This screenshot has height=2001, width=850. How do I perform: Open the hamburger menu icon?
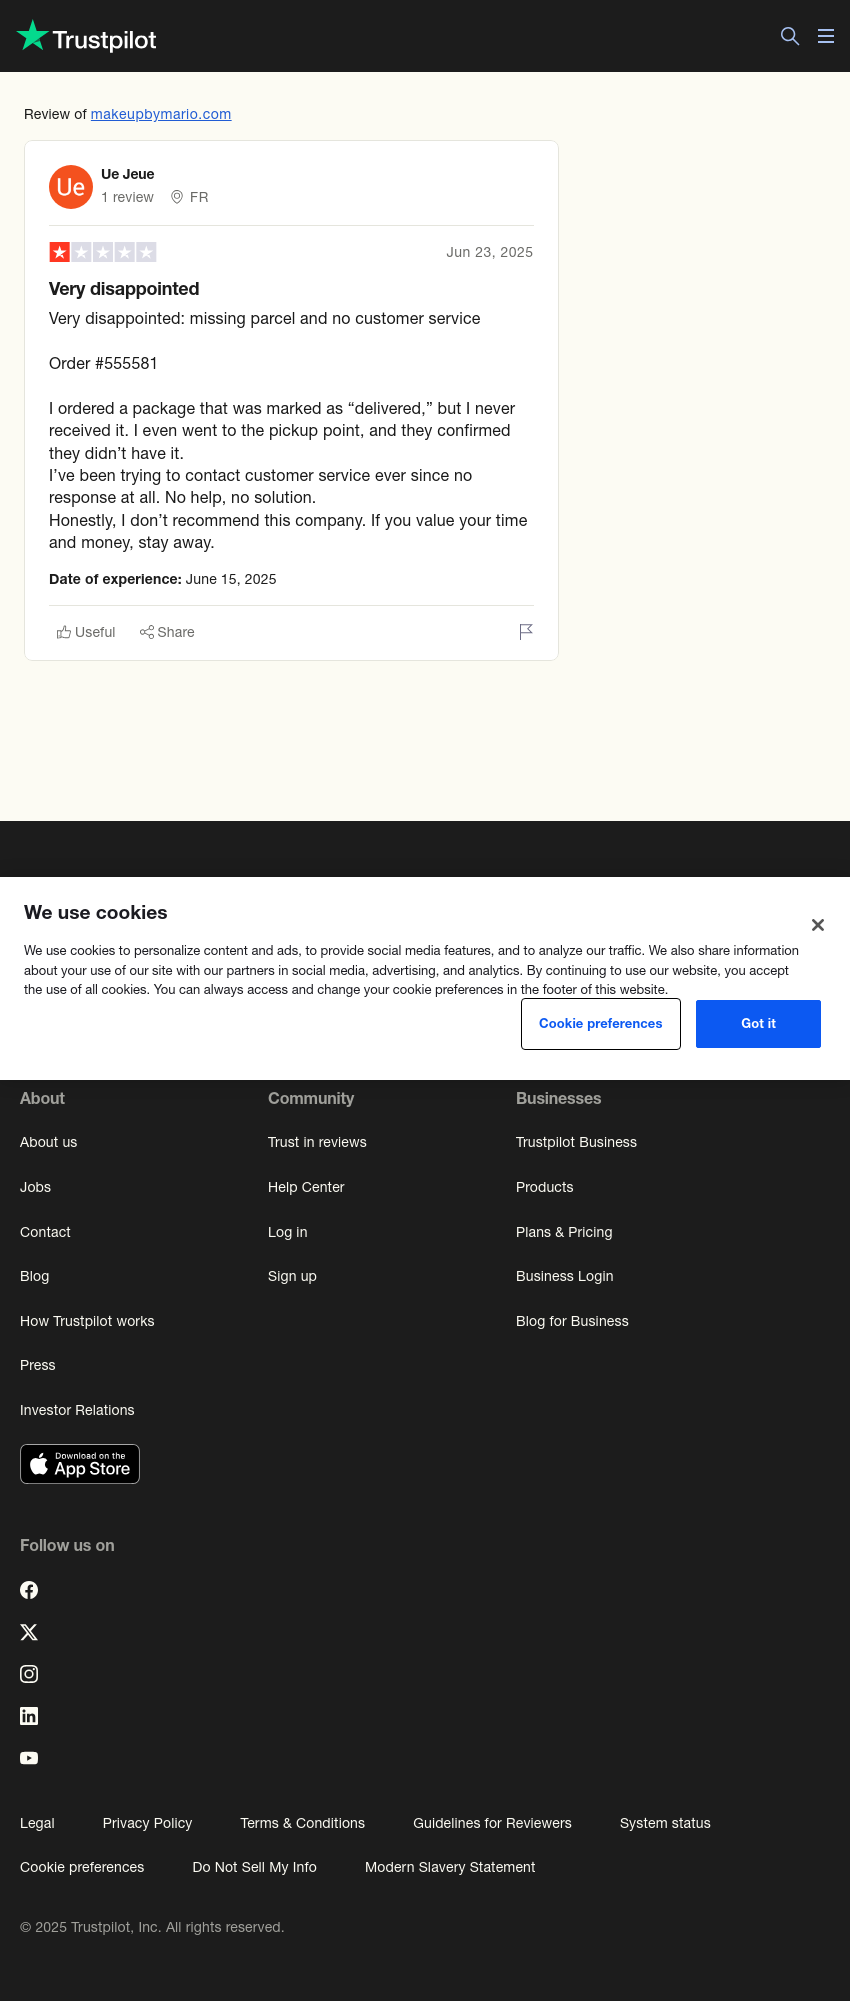(x=826, y=36)
